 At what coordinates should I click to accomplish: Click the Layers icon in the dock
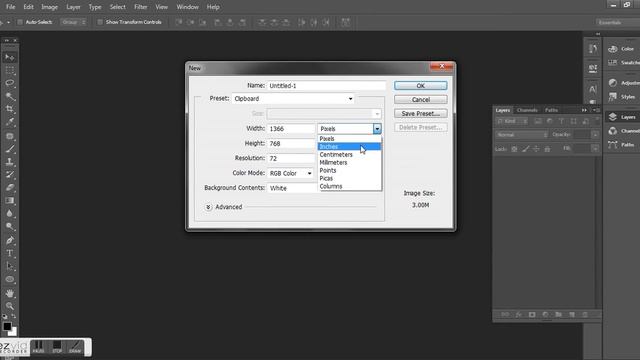point(613,117)
